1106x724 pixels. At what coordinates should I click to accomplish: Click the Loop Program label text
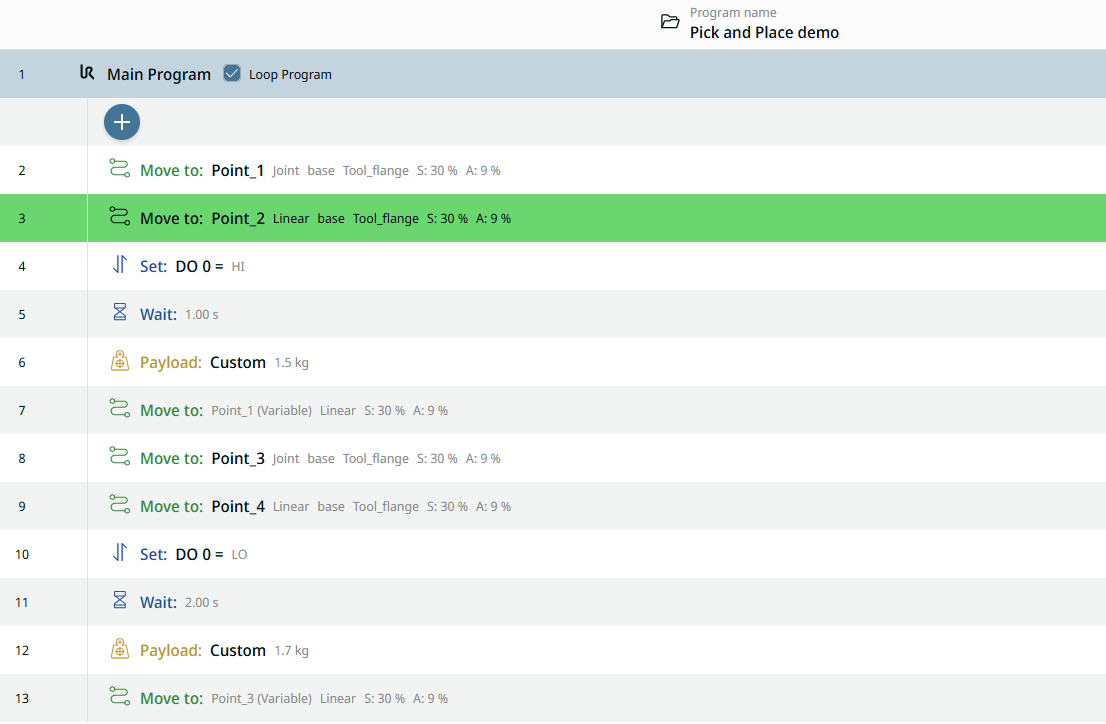(290, 75)
